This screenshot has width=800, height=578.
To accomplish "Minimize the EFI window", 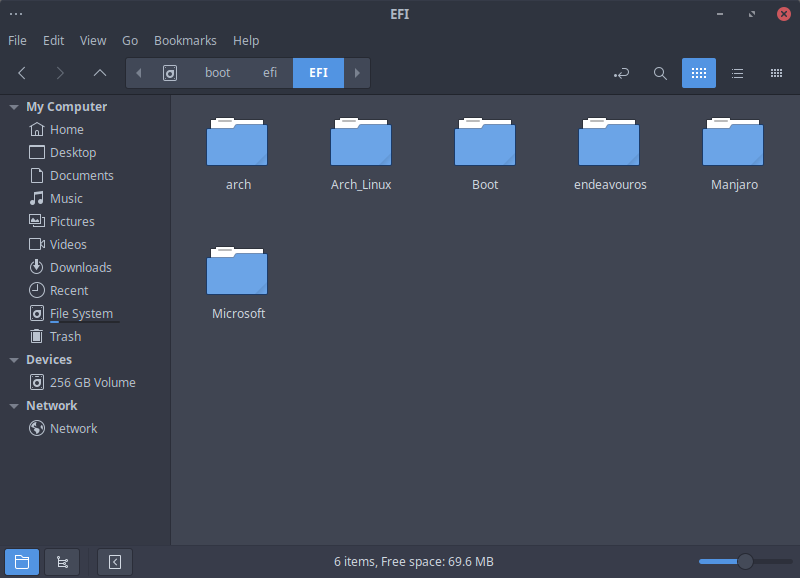I will (x=720, y=14).
